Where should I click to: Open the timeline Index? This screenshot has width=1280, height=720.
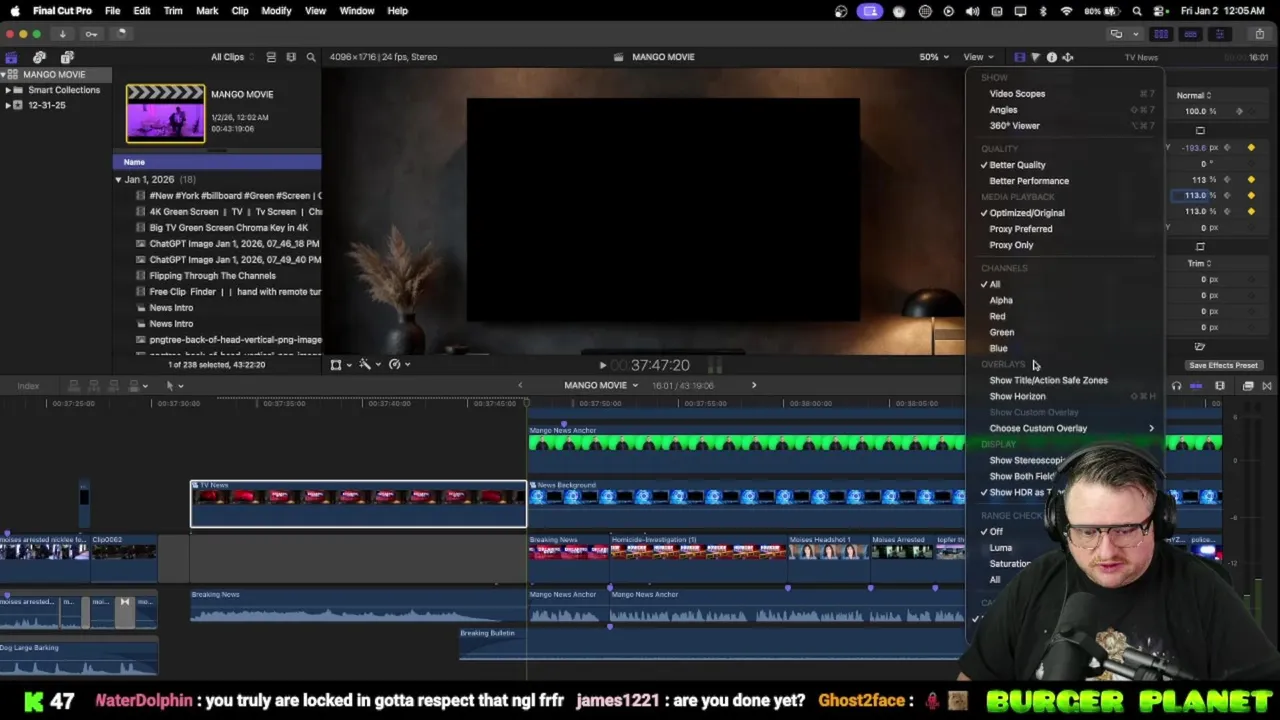[x=28, y=386]
